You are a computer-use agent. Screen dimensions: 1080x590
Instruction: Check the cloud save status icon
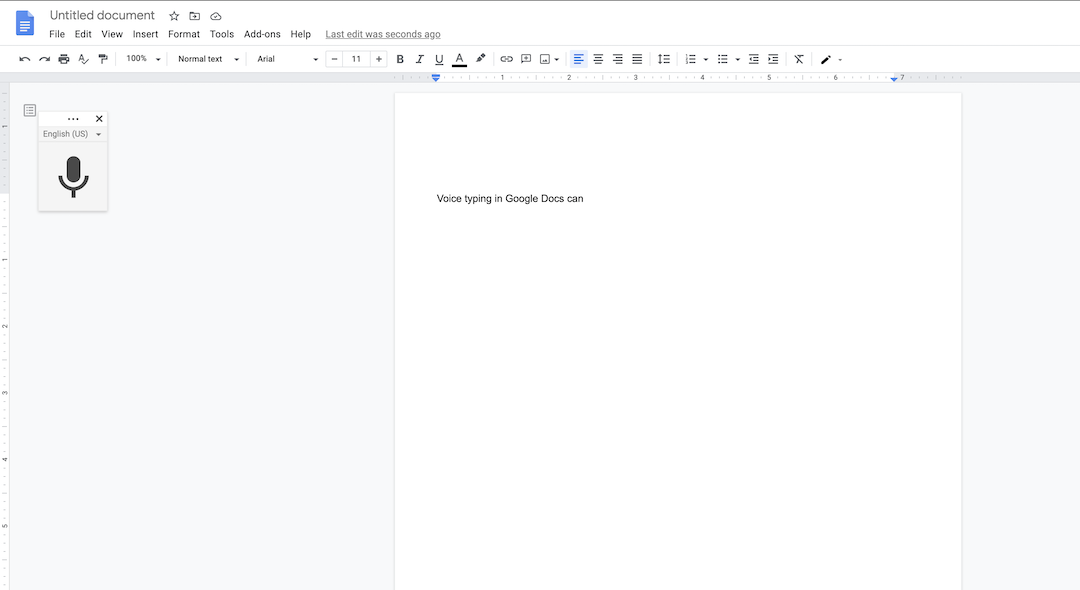[x=216, y=16]
